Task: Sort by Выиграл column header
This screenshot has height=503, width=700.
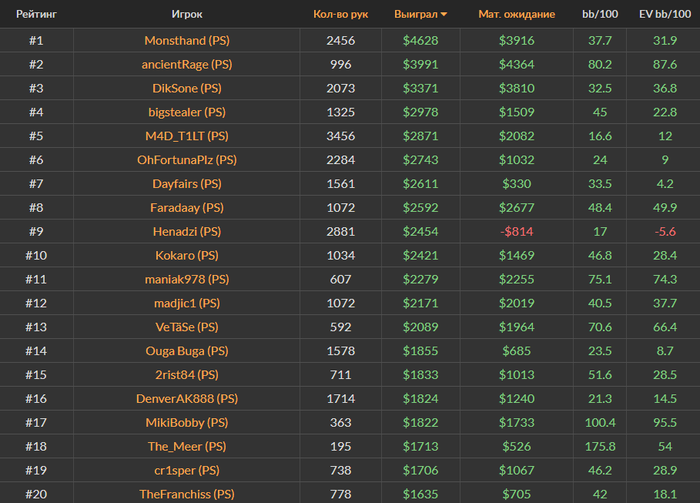Action: tap(416, 14)
